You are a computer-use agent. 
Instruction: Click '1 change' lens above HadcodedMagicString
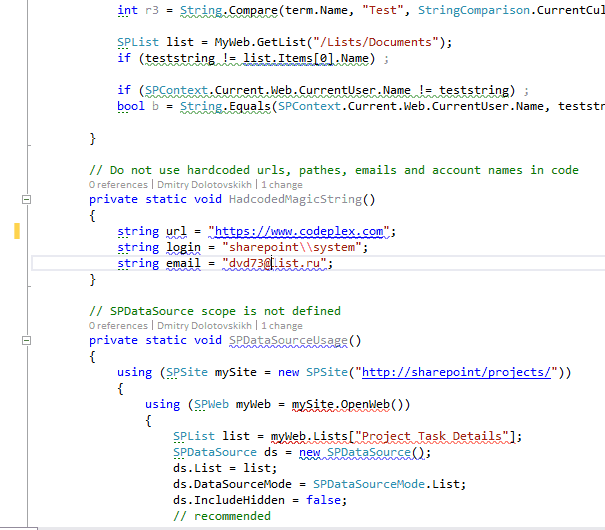[283, 185]
